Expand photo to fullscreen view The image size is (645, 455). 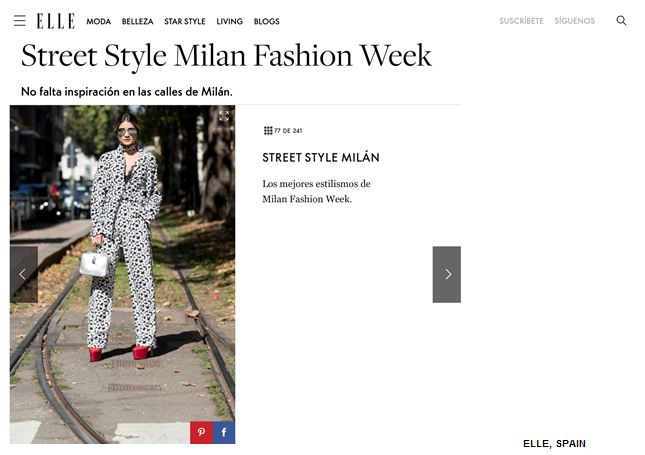(224, 117)
